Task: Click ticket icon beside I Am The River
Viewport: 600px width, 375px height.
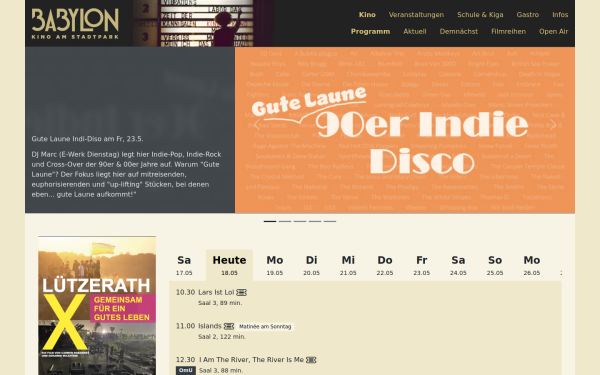Action: pos(311,360)
